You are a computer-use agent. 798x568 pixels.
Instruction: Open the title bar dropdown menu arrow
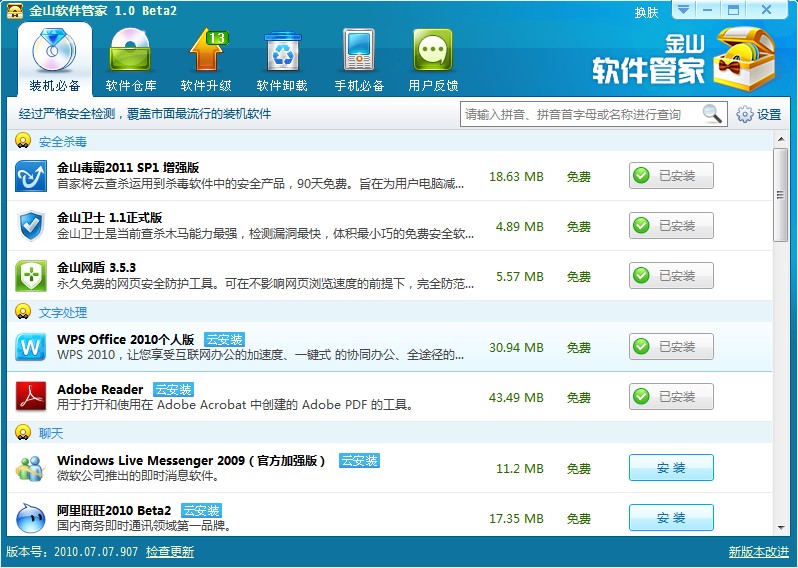[682, 10]
